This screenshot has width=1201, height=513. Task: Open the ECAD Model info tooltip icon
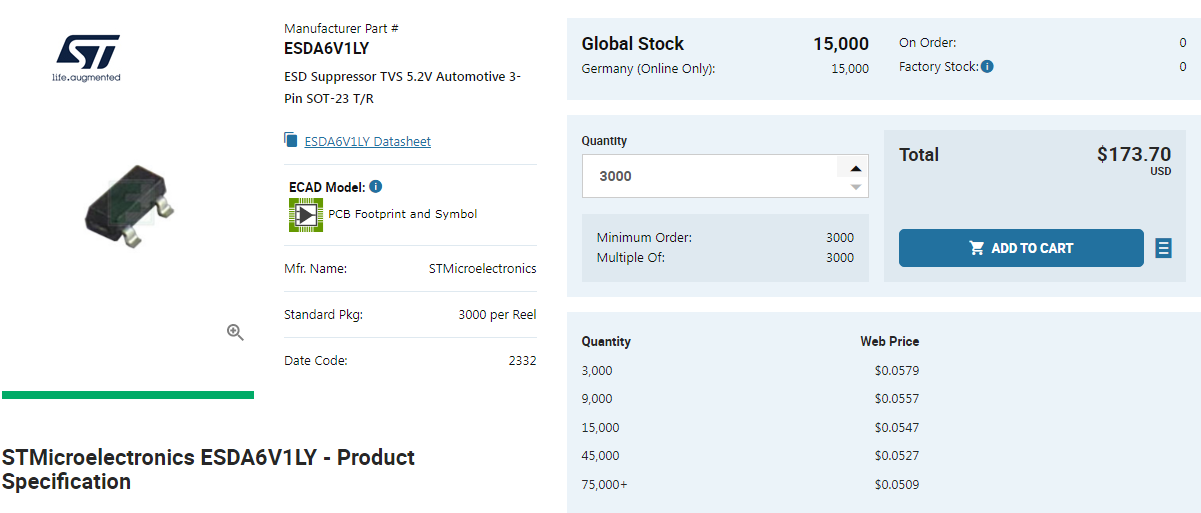[x=375, y=187]
